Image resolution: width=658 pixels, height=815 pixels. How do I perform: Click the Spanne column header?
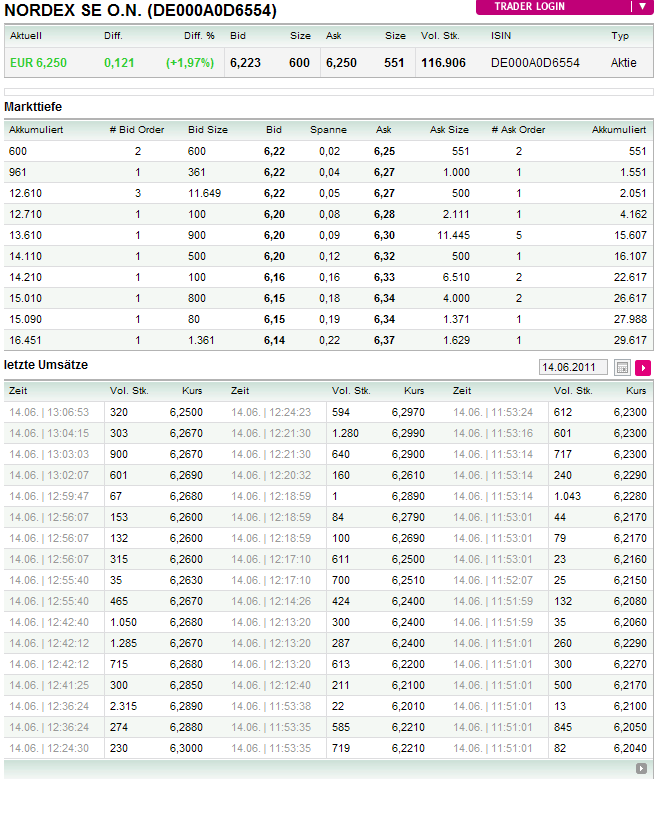coord(328,130)
